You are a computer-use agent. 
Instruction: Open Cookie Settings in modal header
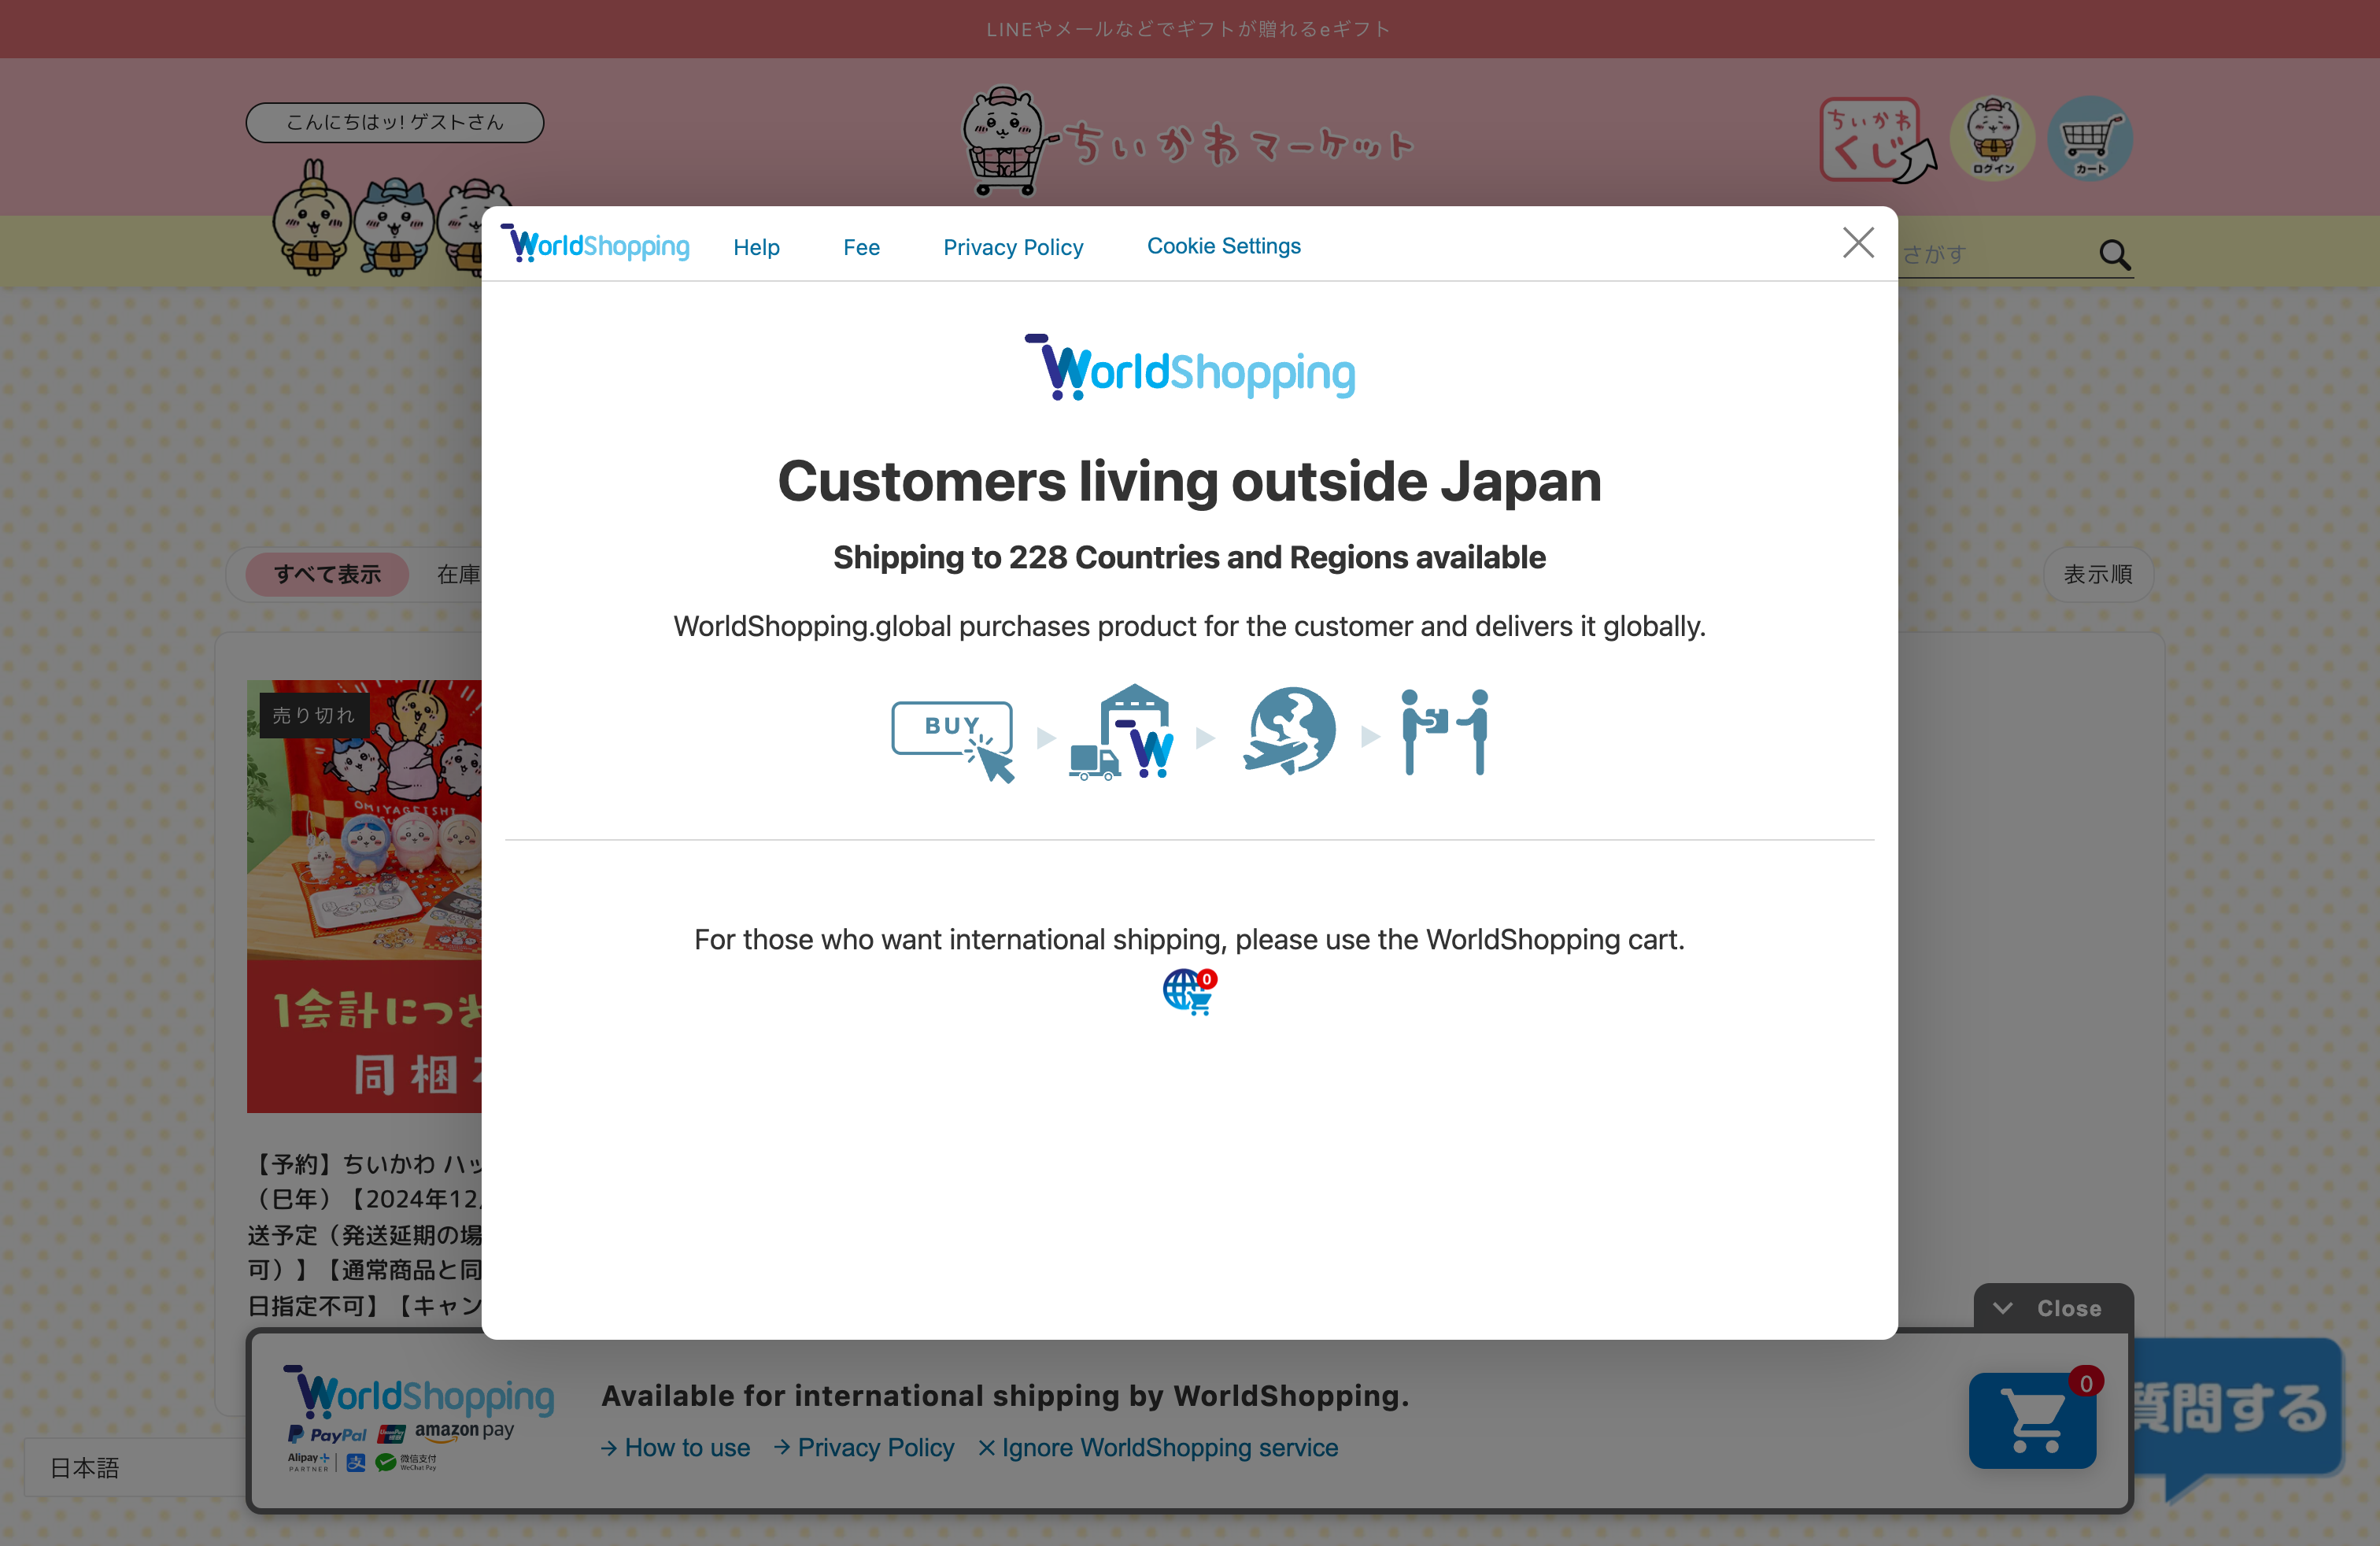coord(1223,246)
